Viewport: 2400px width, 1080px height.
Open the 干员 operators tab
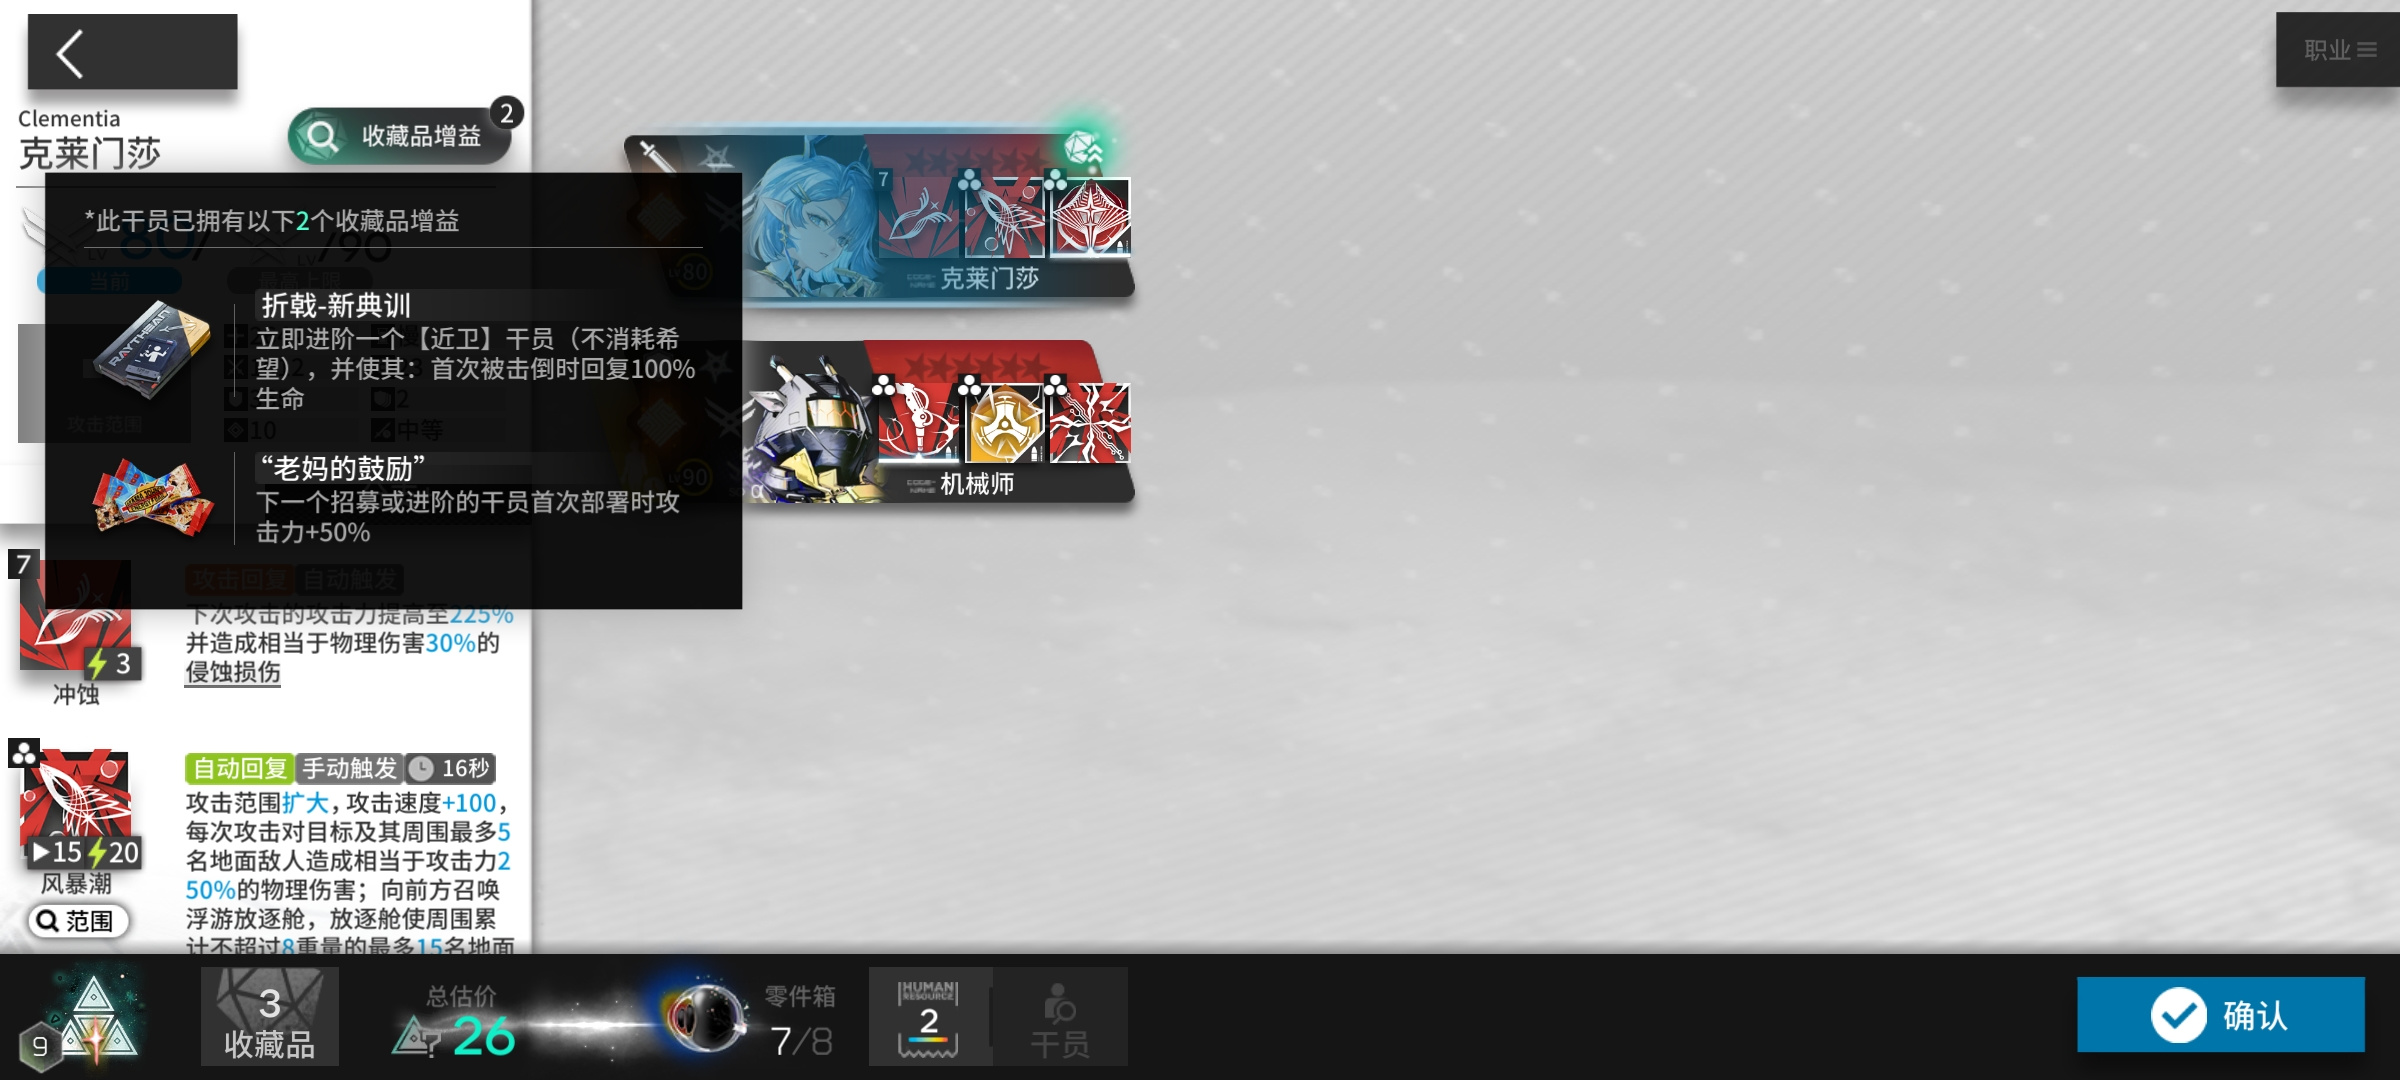point(1060,1016)
